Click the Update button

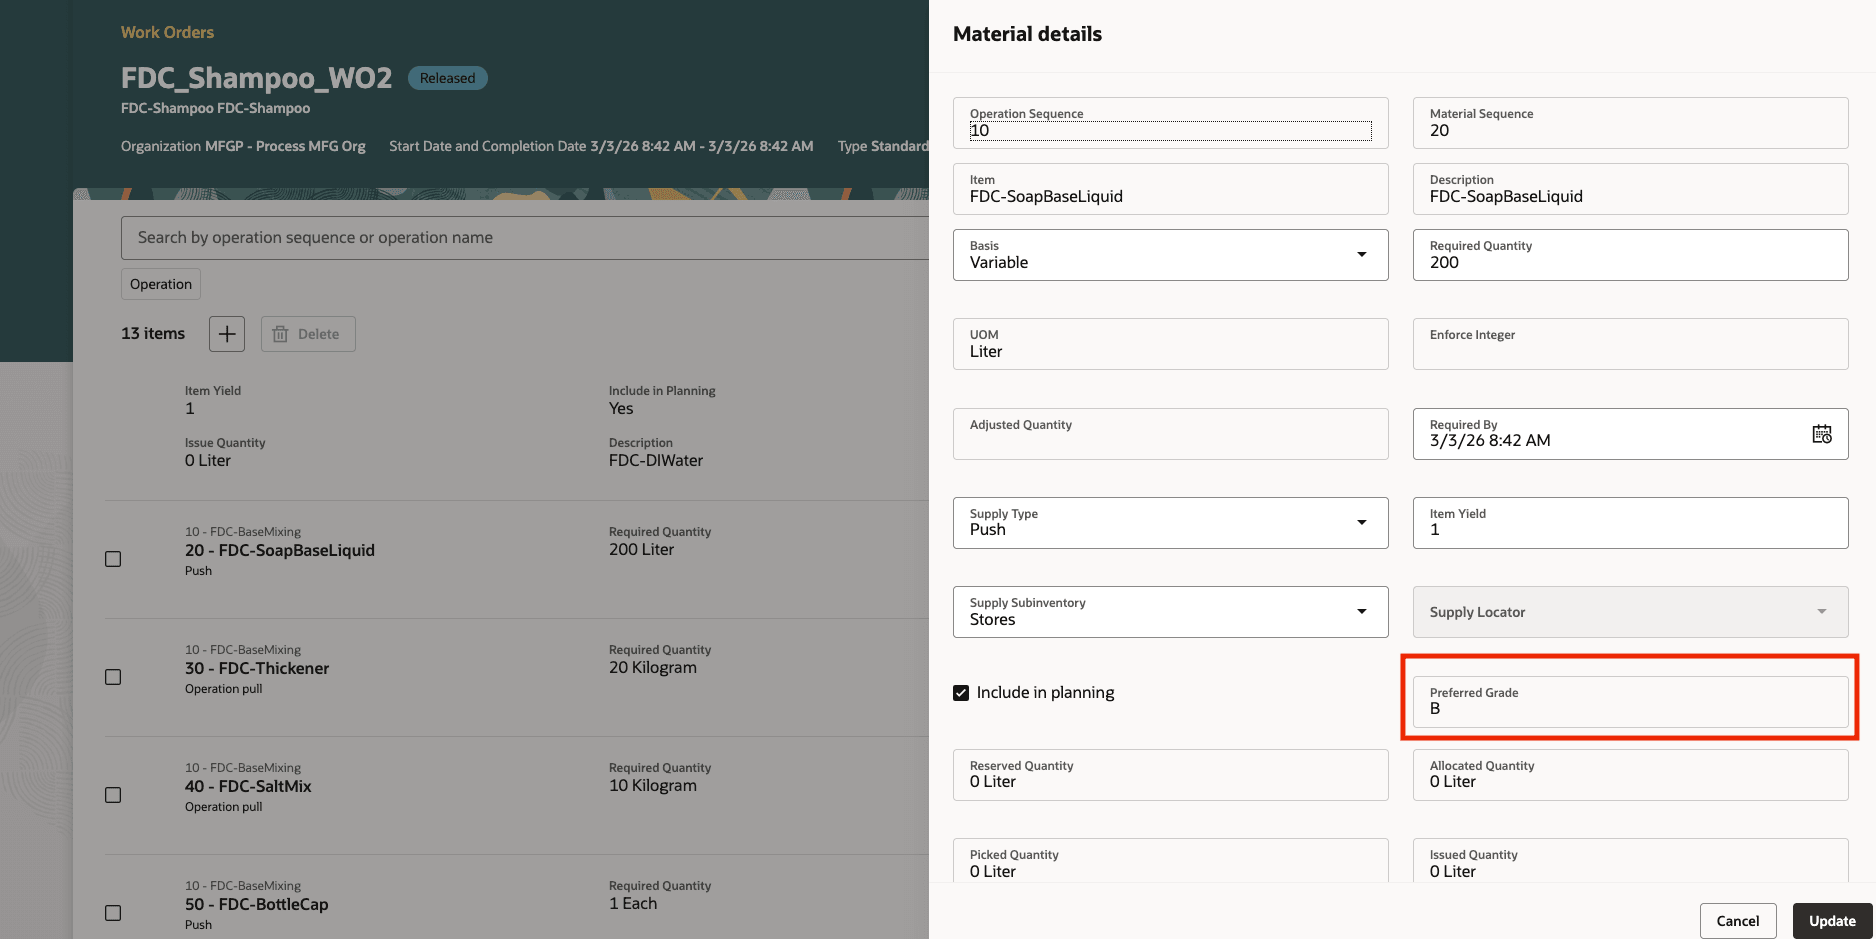pos(1832,921)
